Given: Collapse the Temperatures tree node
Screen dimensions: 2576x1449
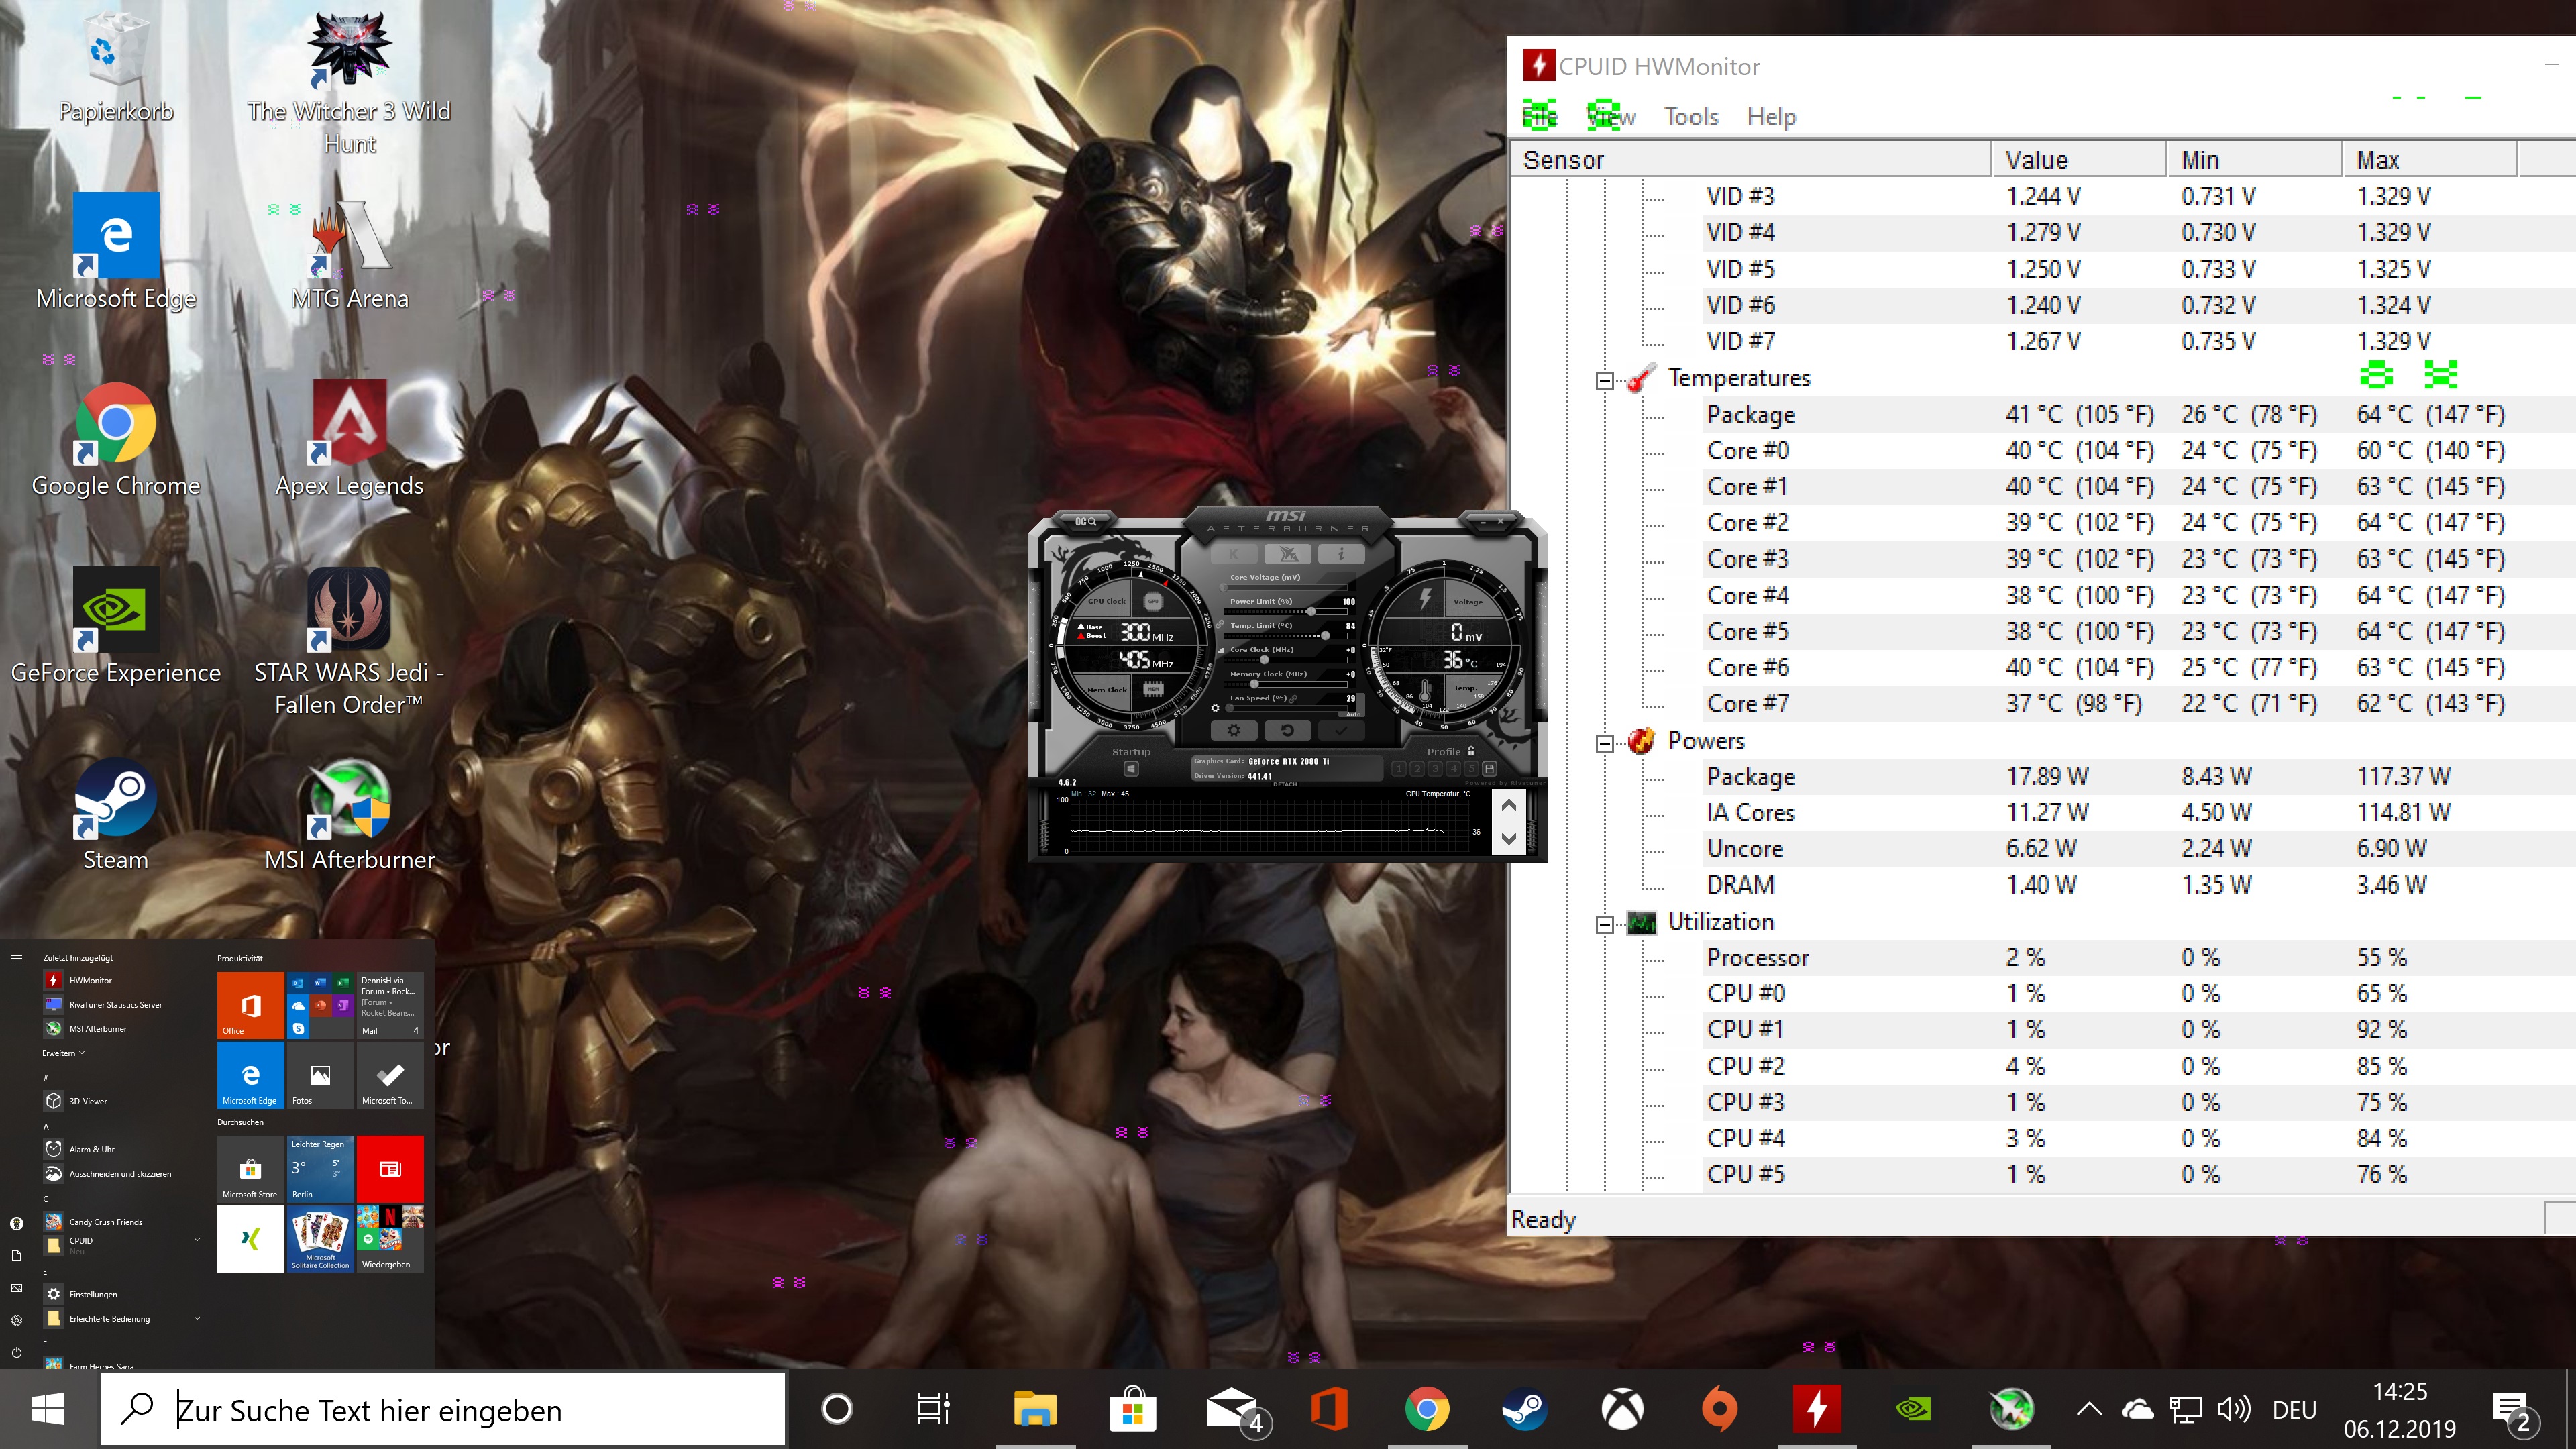Looking at the screenshot, I should [x=1604, y=381].
